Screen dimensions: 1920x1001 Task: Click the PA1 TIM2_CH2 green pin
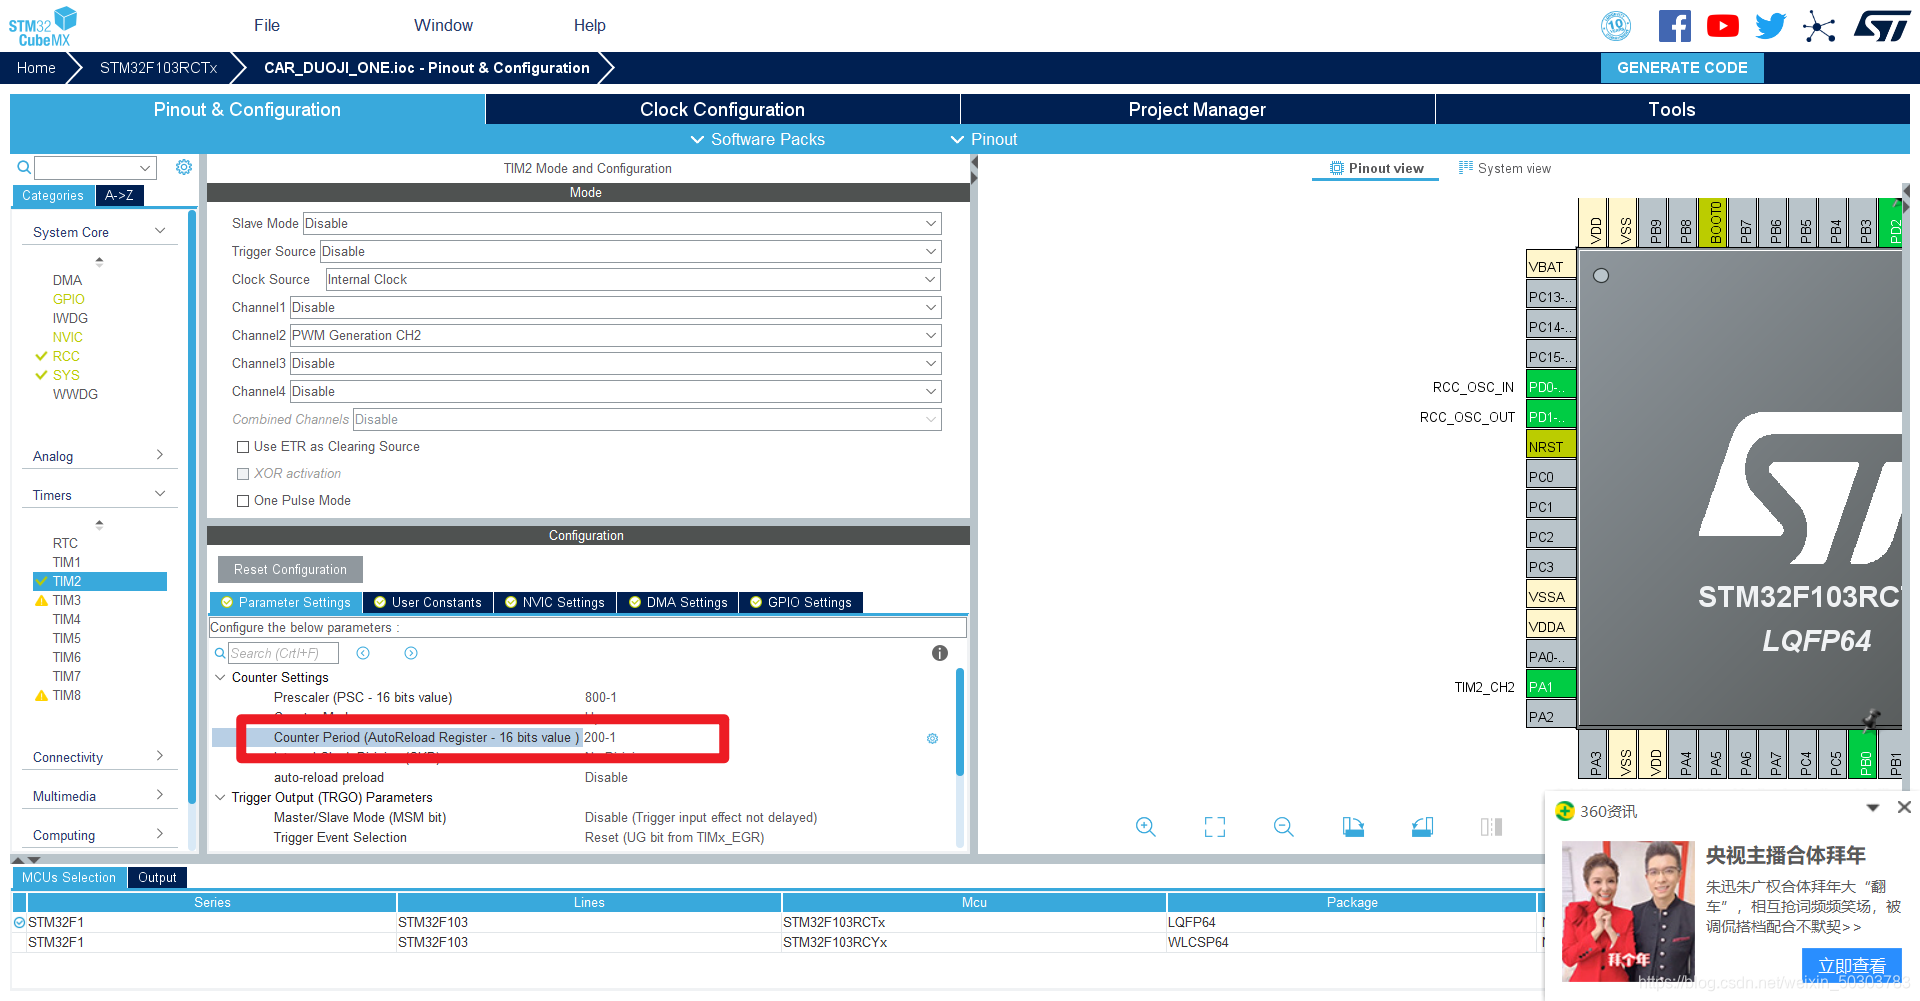[x=1551, y=687]
